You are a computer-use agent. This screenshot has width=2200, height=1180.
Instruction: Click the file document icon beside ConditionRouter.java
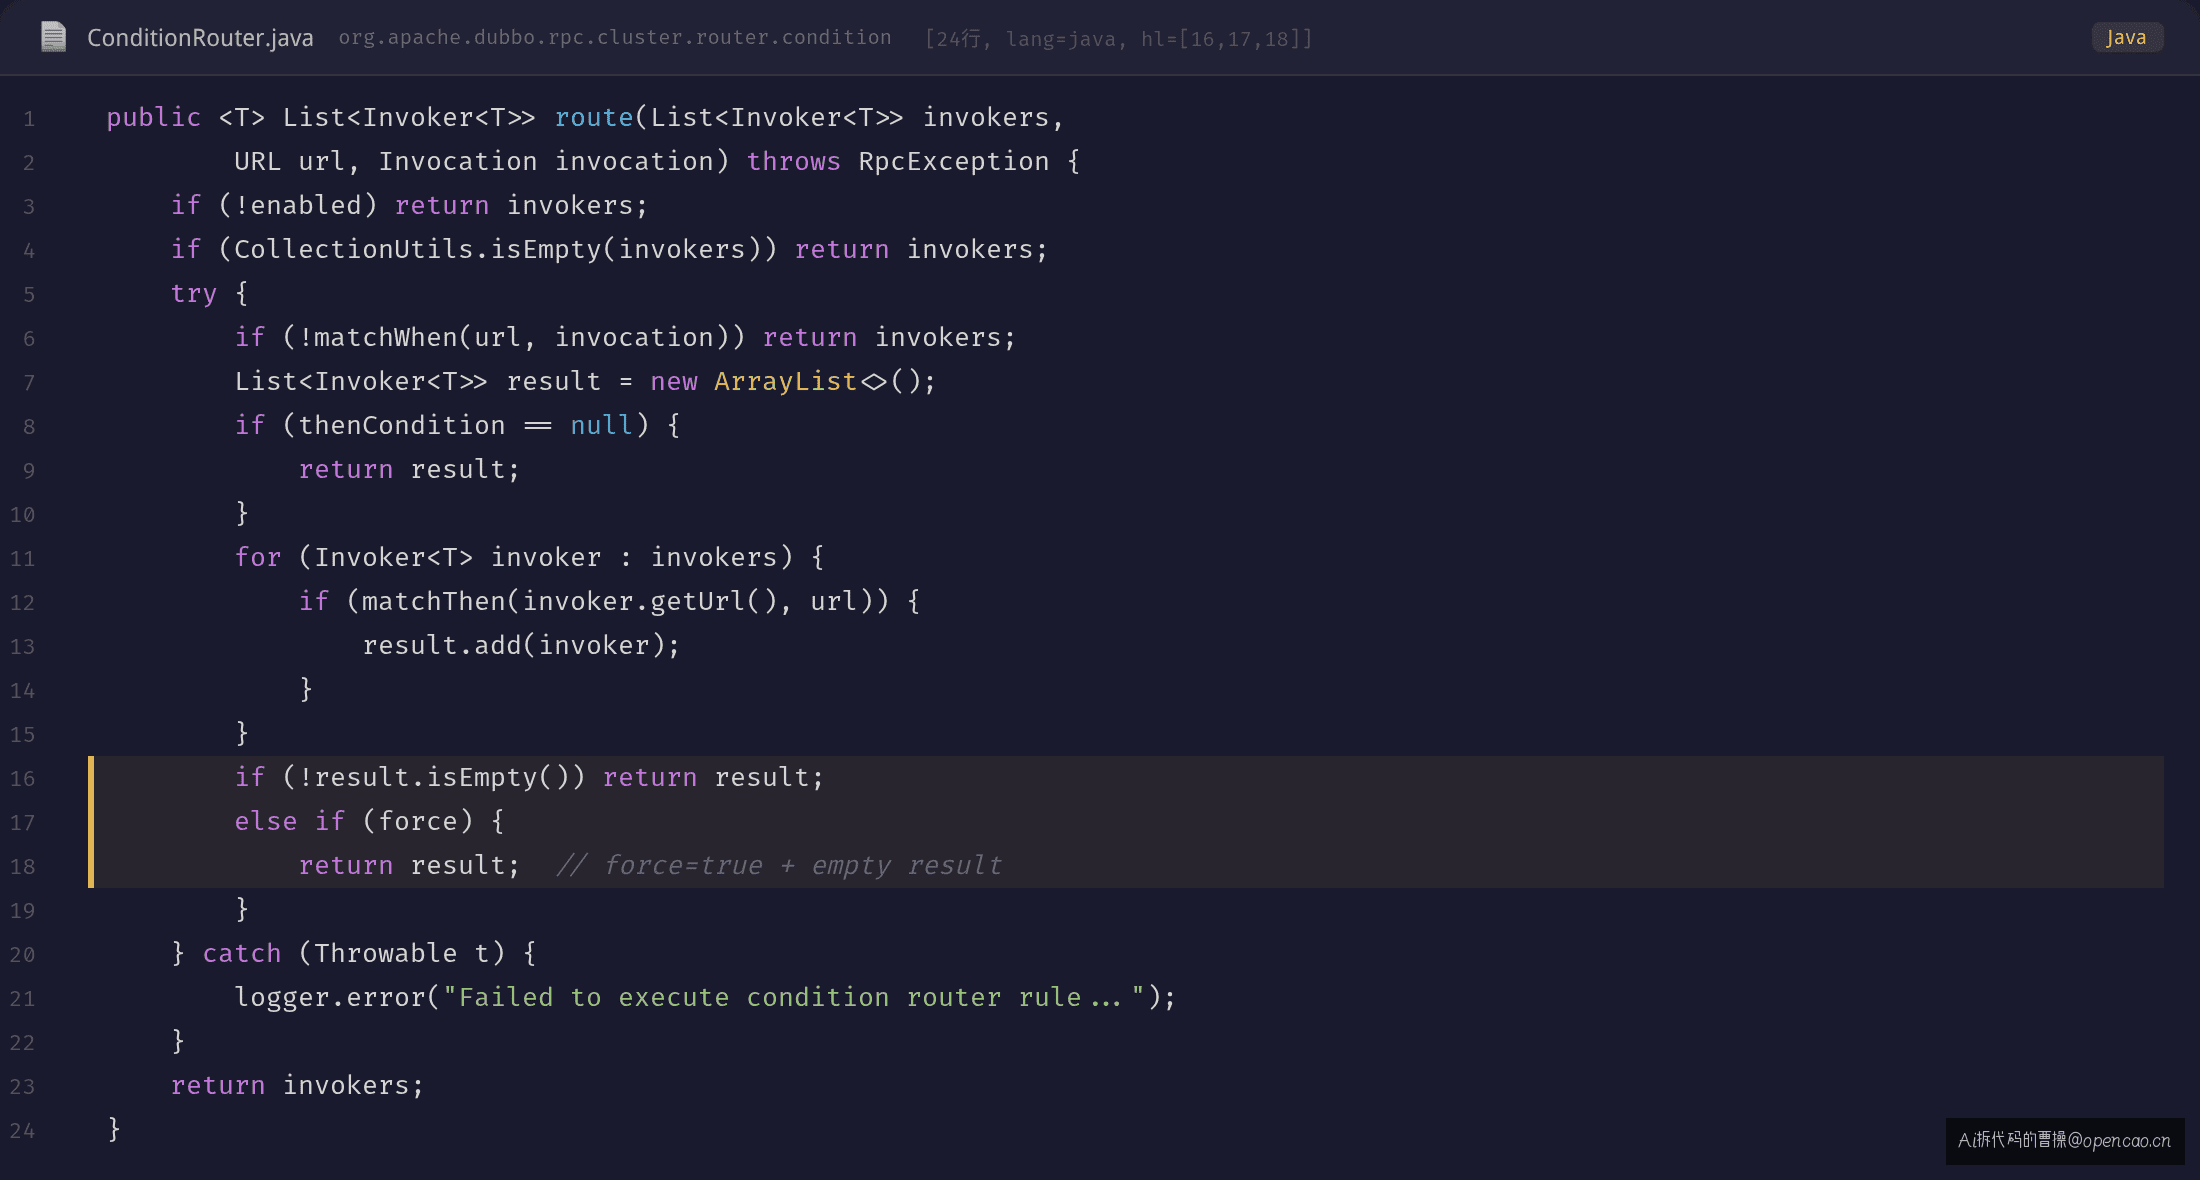pyautogui.click(x=53, y=37)
